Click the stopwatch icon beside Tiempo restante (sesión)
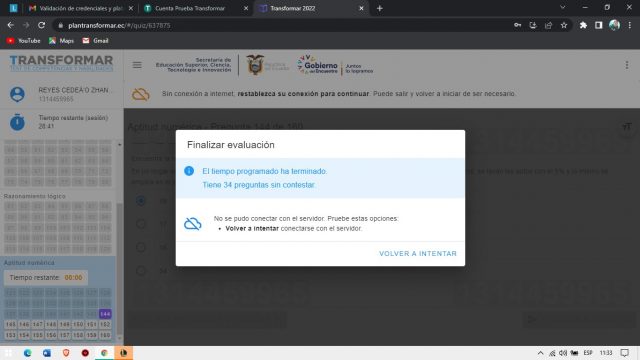640x360 pixels. [x=17, y=122]
